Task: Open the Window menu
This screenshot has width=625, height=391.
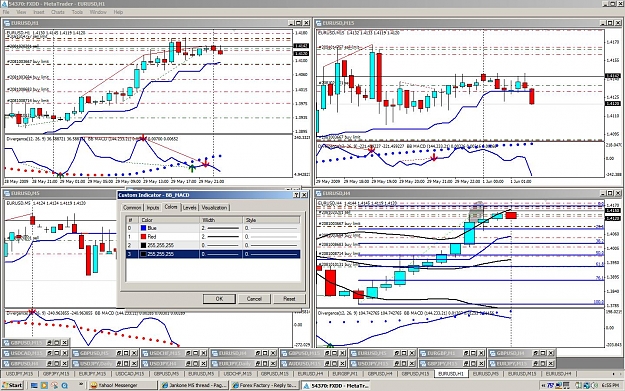Action: (98, 12)
